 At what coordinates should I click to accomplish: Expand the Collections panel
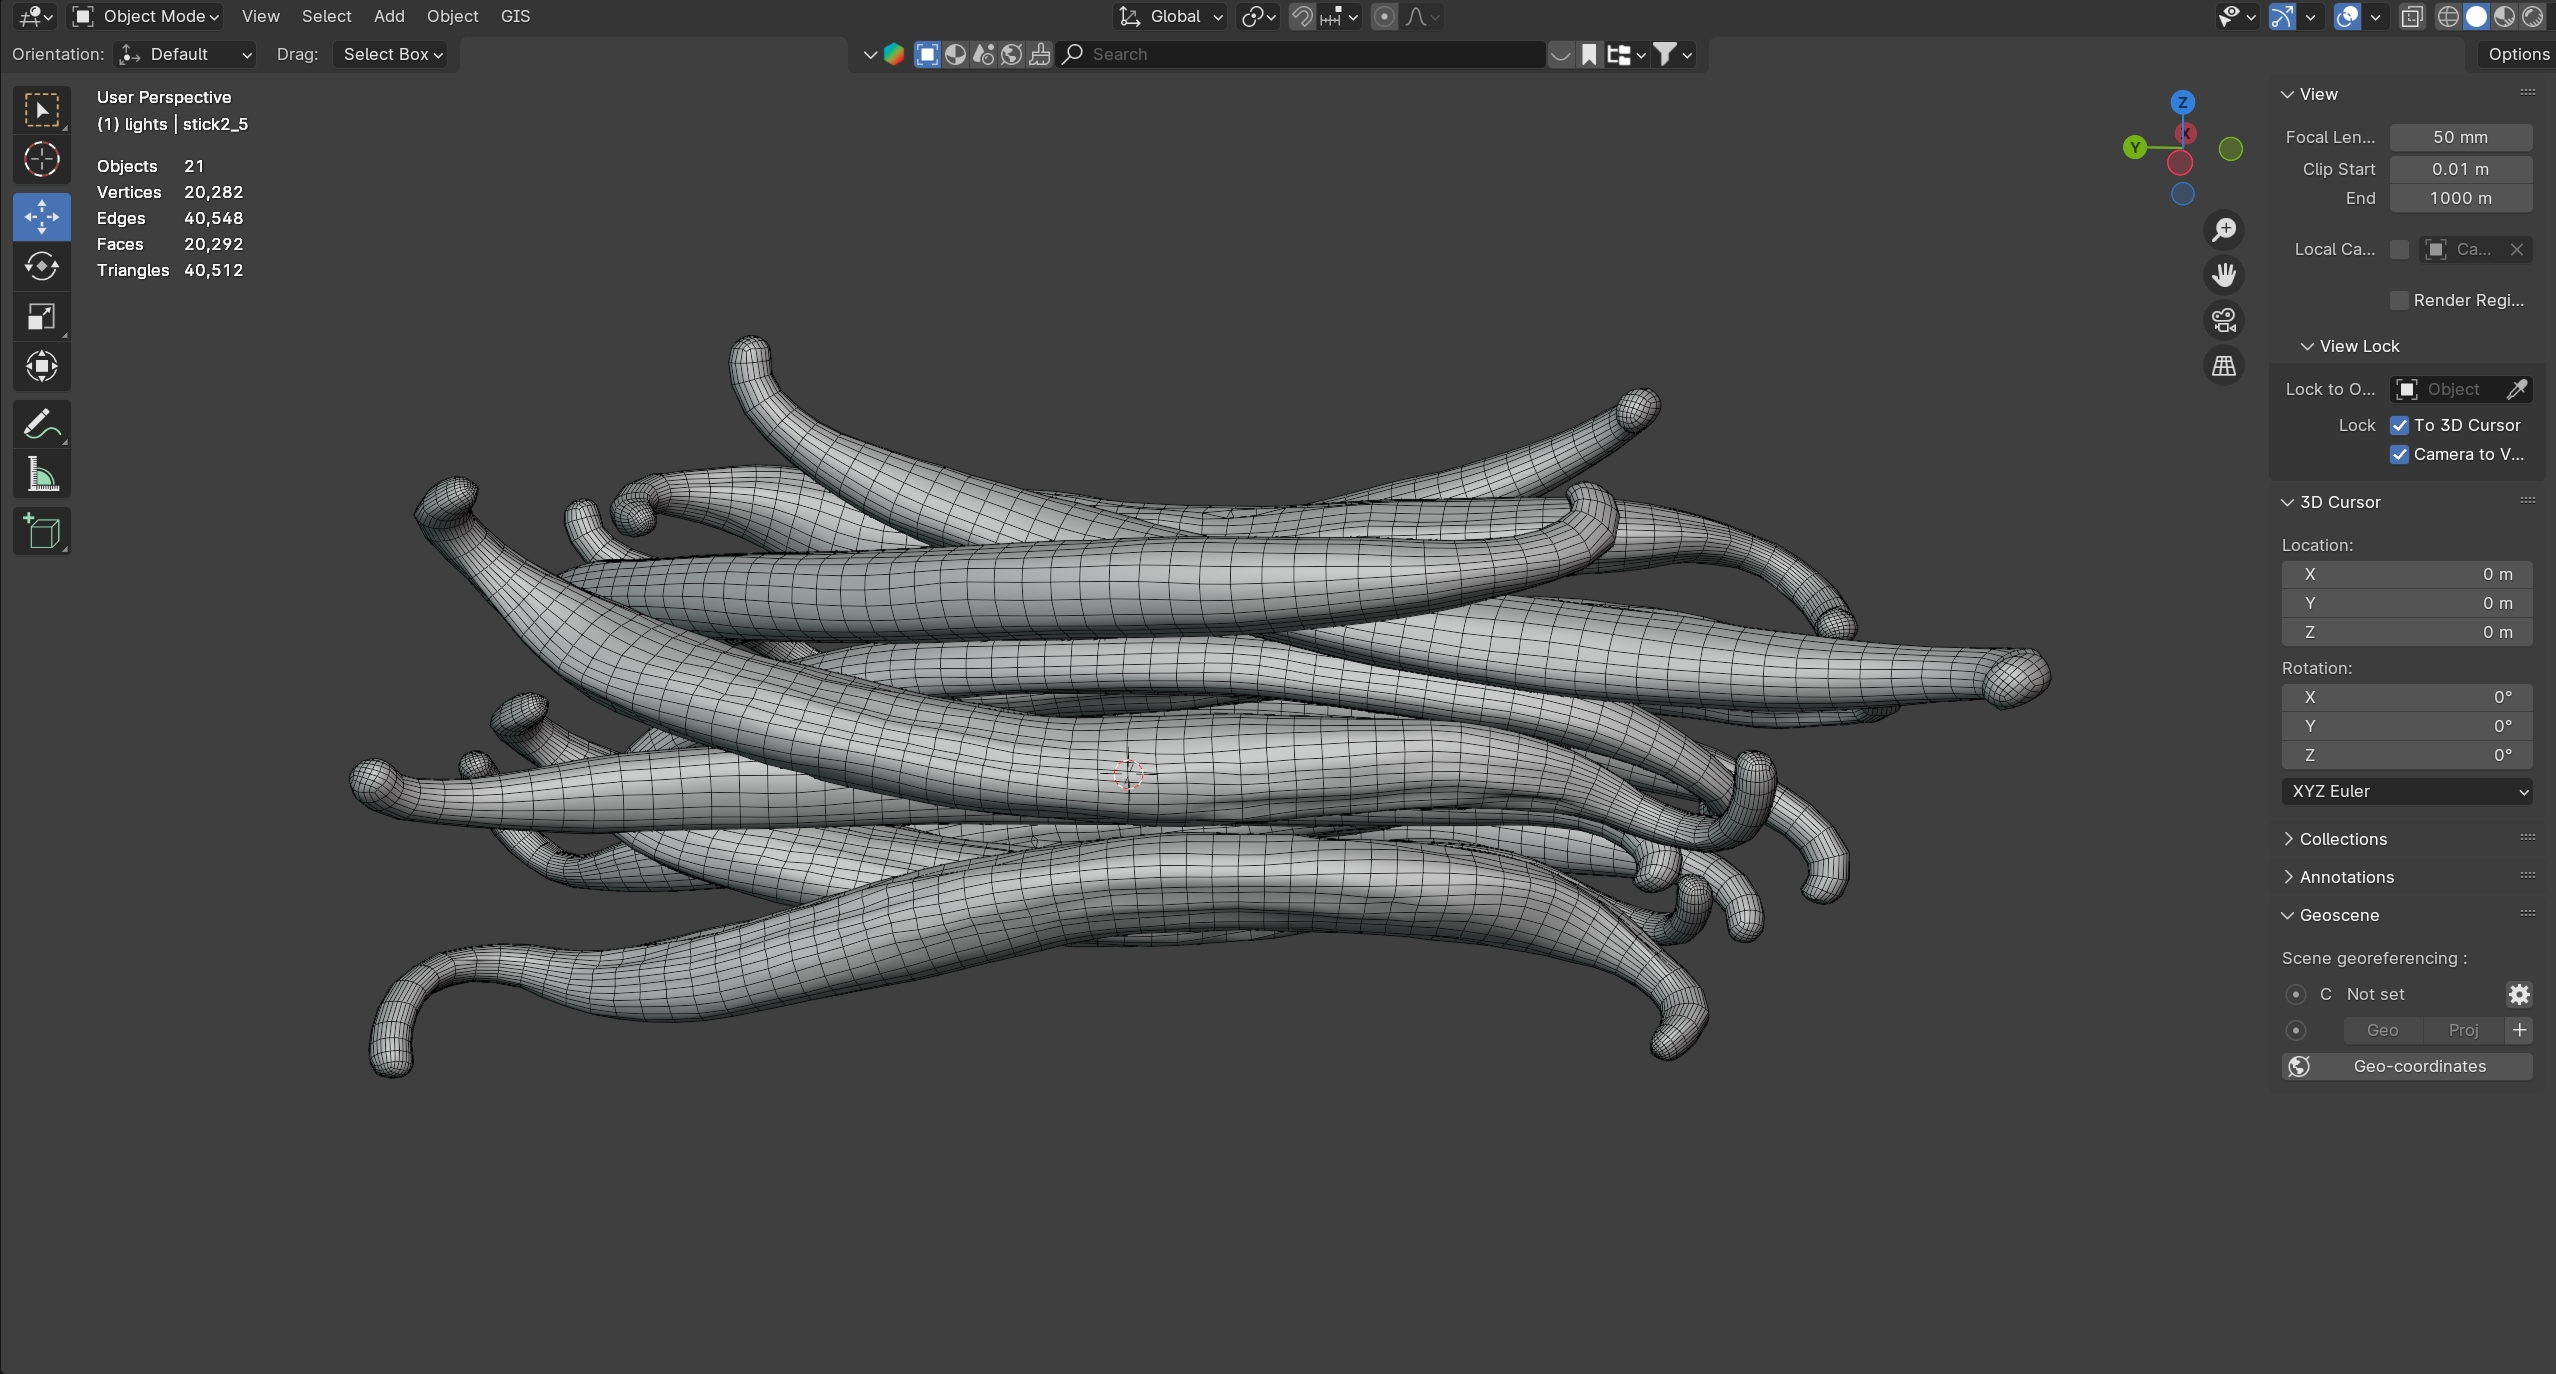click(x=2342, y=839)
